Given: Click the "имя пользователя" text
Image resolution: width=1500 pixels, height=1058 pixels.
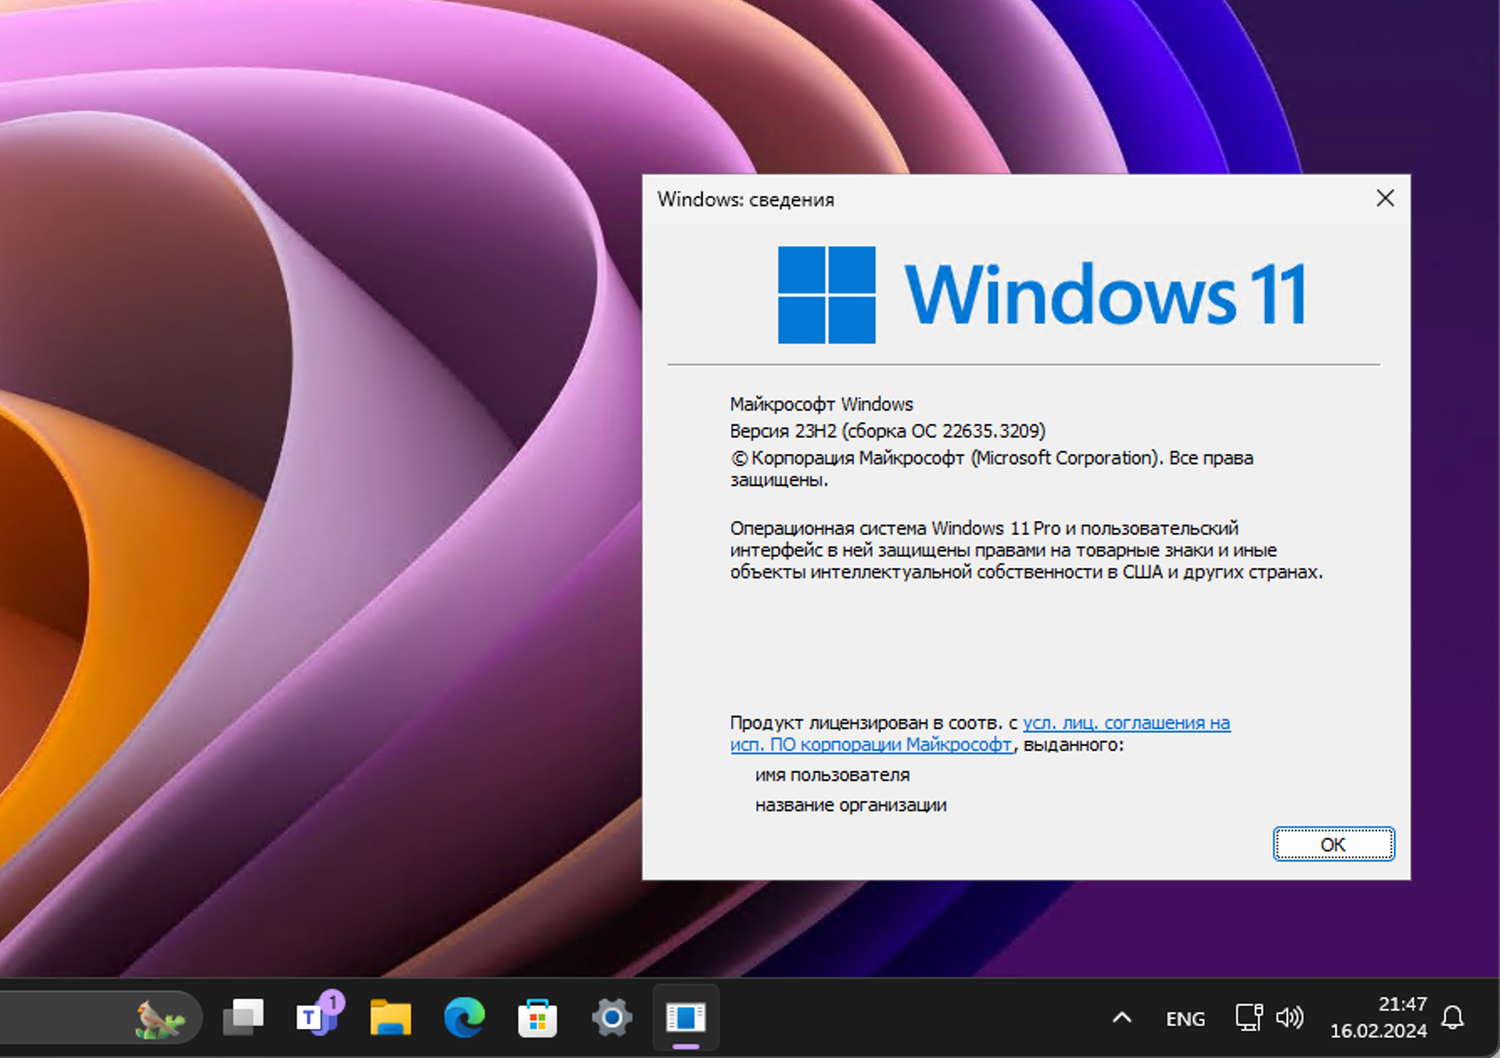Looking at the screenshot, I should [833, 775].
